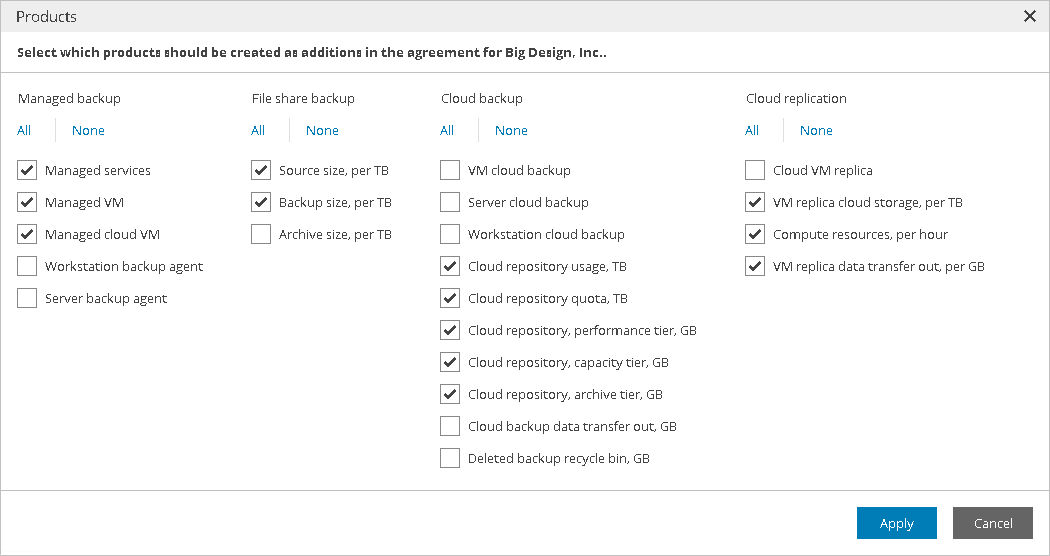Check the Server backup agent option
Screen dimensions: 1050x556
[27, 298]
